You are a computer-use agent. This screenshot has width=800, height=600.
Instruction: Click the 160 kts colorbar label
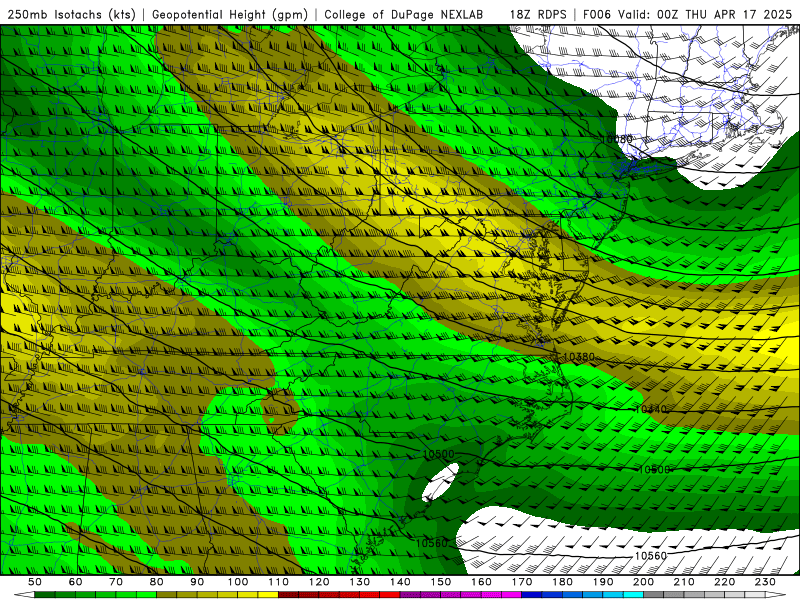pos(481,582)
